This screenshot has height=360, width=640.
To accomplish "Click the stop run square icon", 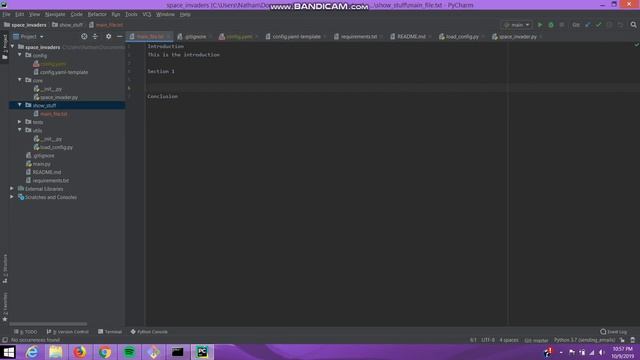I will [562, 25].
